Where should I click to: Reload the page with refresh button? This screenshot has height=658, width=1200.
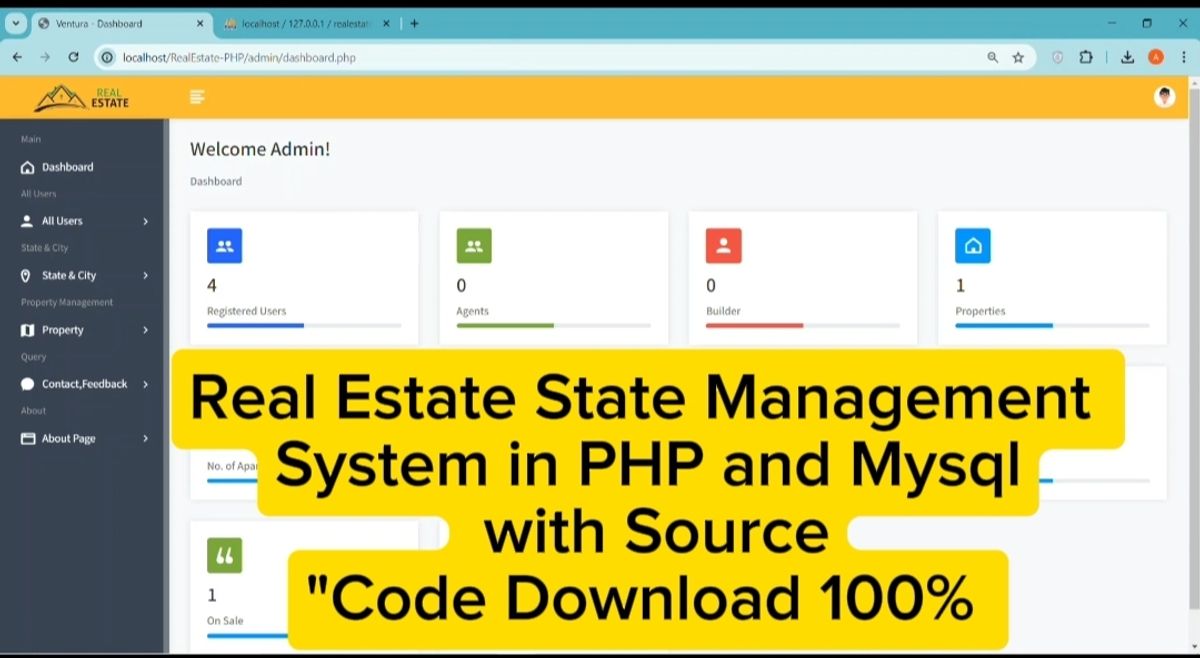coord(73,58)
